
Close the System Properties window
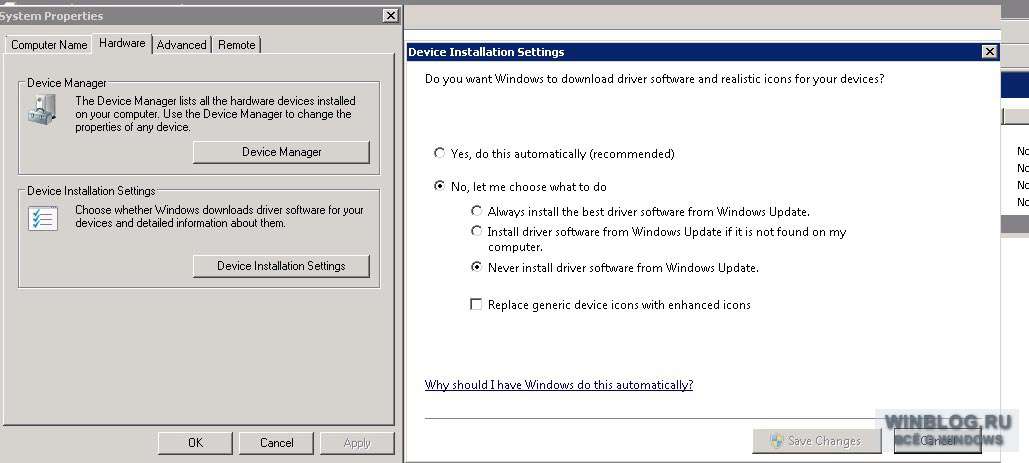point(390,16)
